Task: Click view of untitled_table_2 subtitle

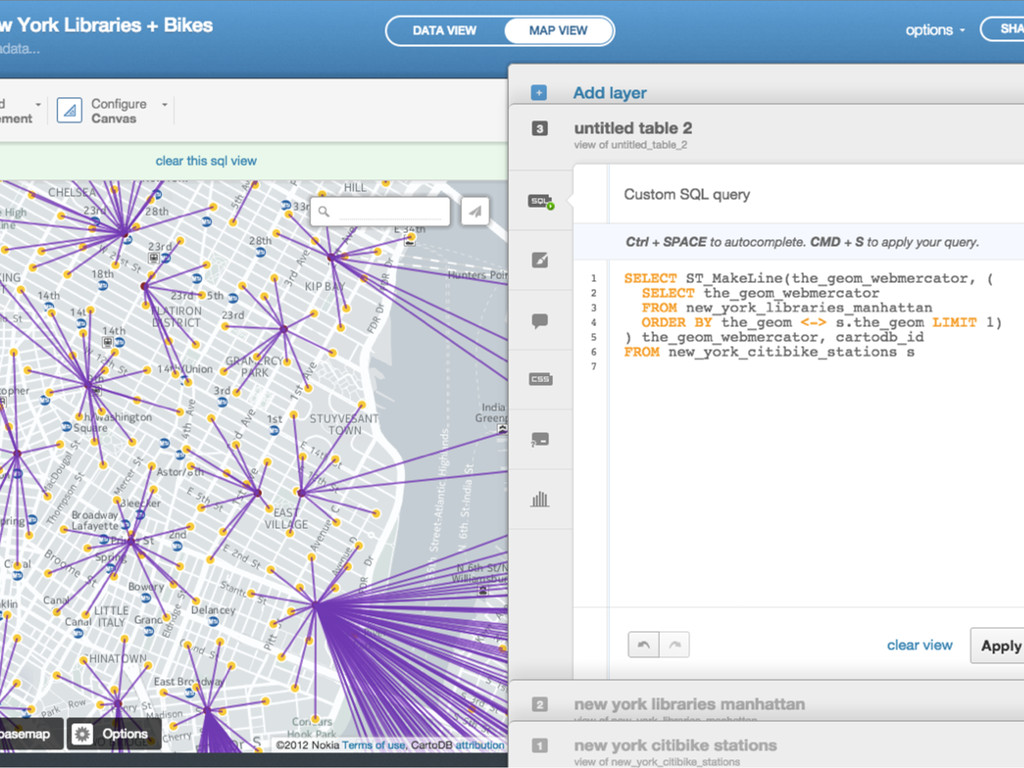Action: coord(630,145)
